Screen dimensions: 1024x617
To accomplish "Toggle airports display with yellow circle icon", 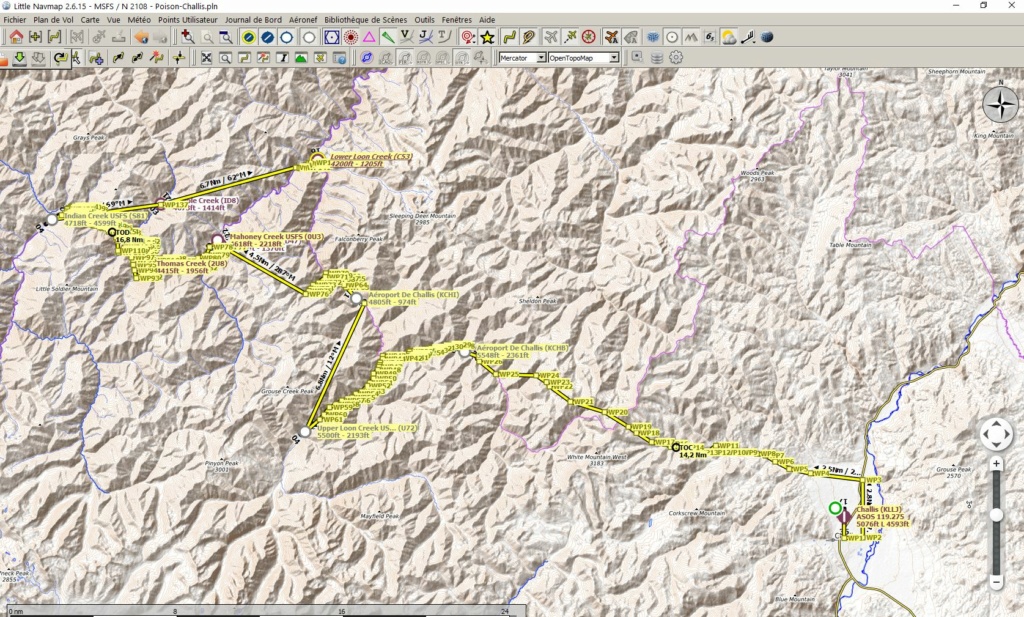I will click(x=248, y=37).
